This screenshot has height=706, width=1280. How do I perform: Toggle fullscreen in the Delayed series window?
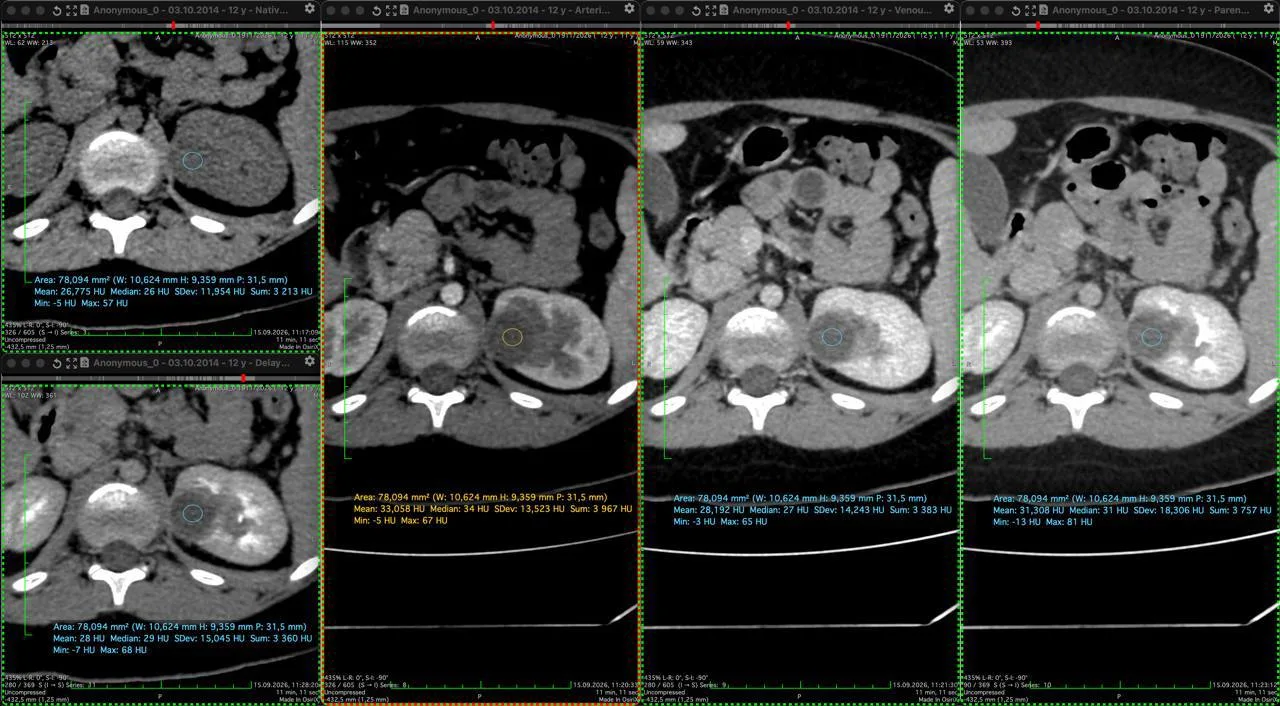point(72,363)
